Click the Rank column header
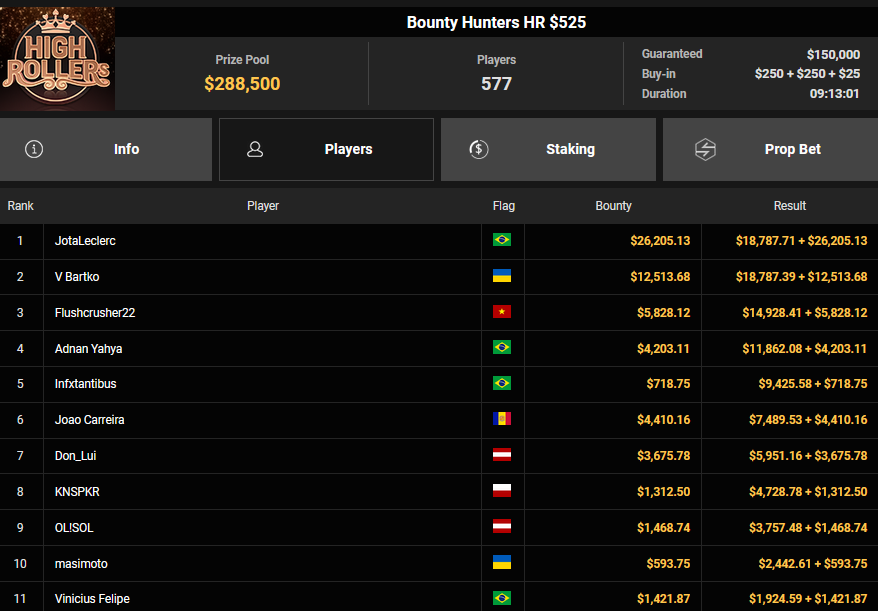Image resolution: width=878 pixels, height=611 pixels. coord(21,206)
